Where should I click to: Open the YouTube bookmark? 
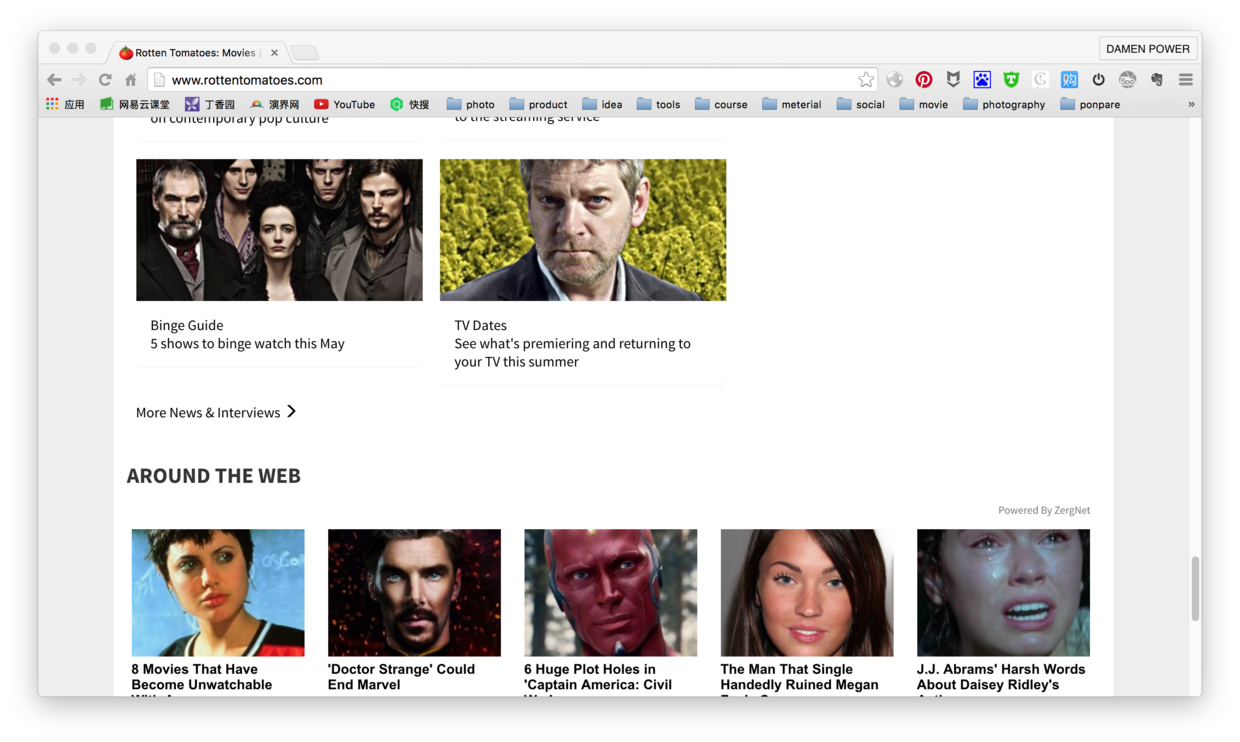(x=344, y=104)
